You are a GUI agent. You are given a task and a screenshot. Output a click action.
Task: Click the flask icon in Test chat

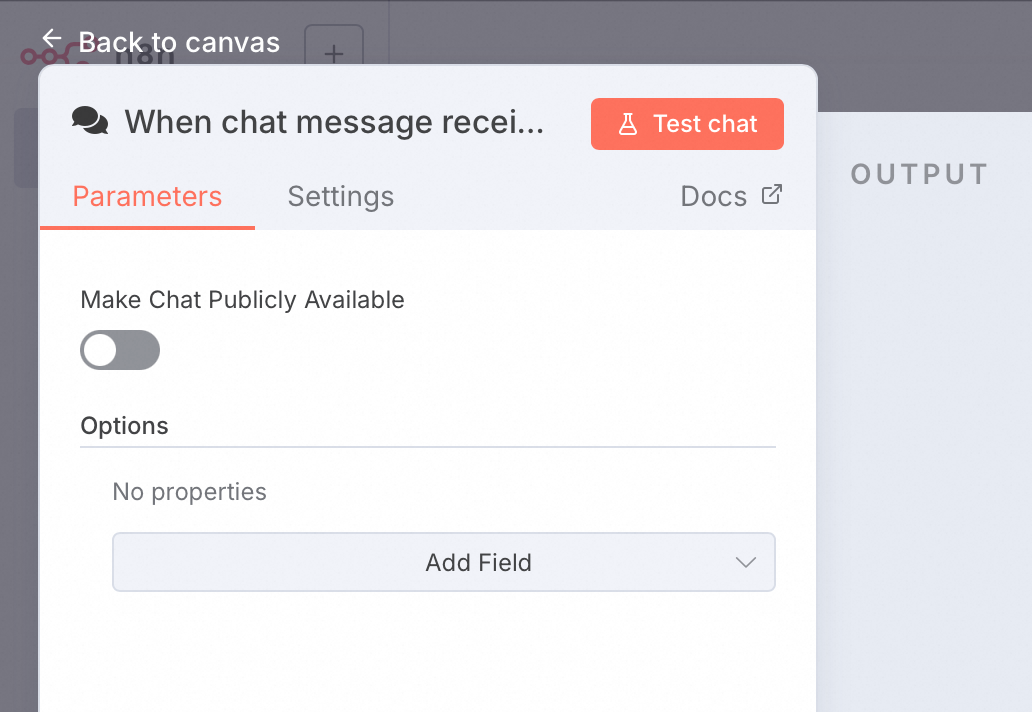[x=628, y=124]
